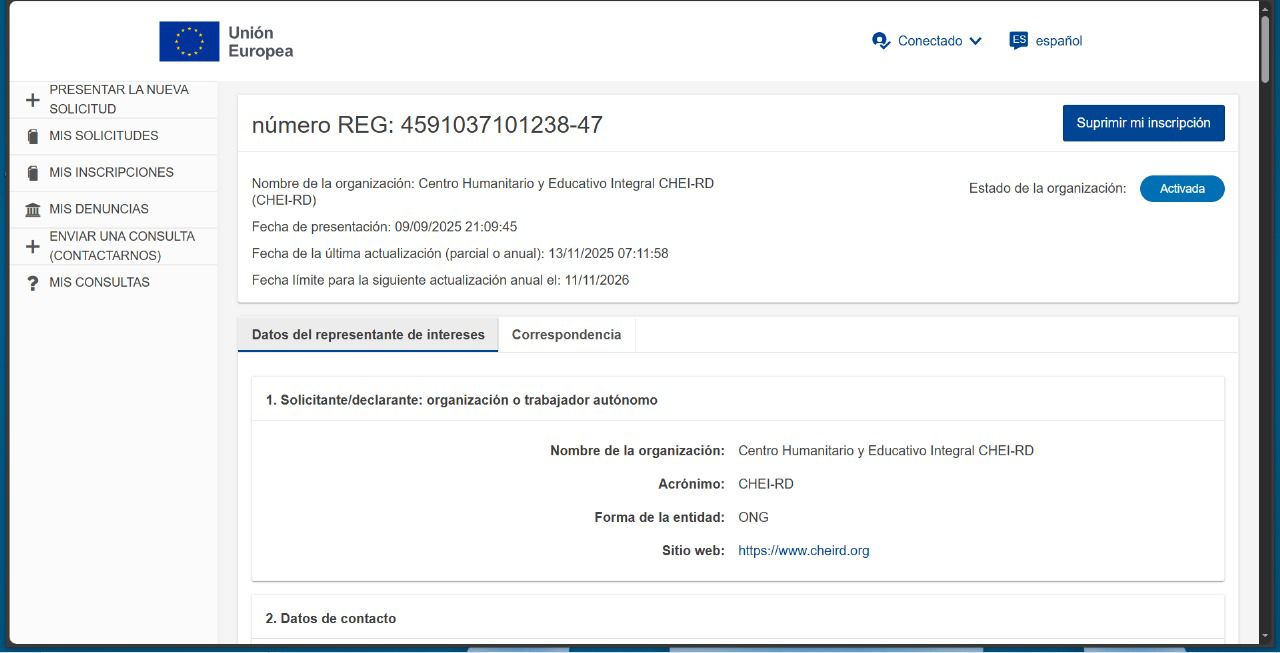Image resolution: width=1280 pixels, height=653 pixels.
Task: Click the plus icon for Presentar la Nueva Solicitud
Action: click(x=32, y=99)
